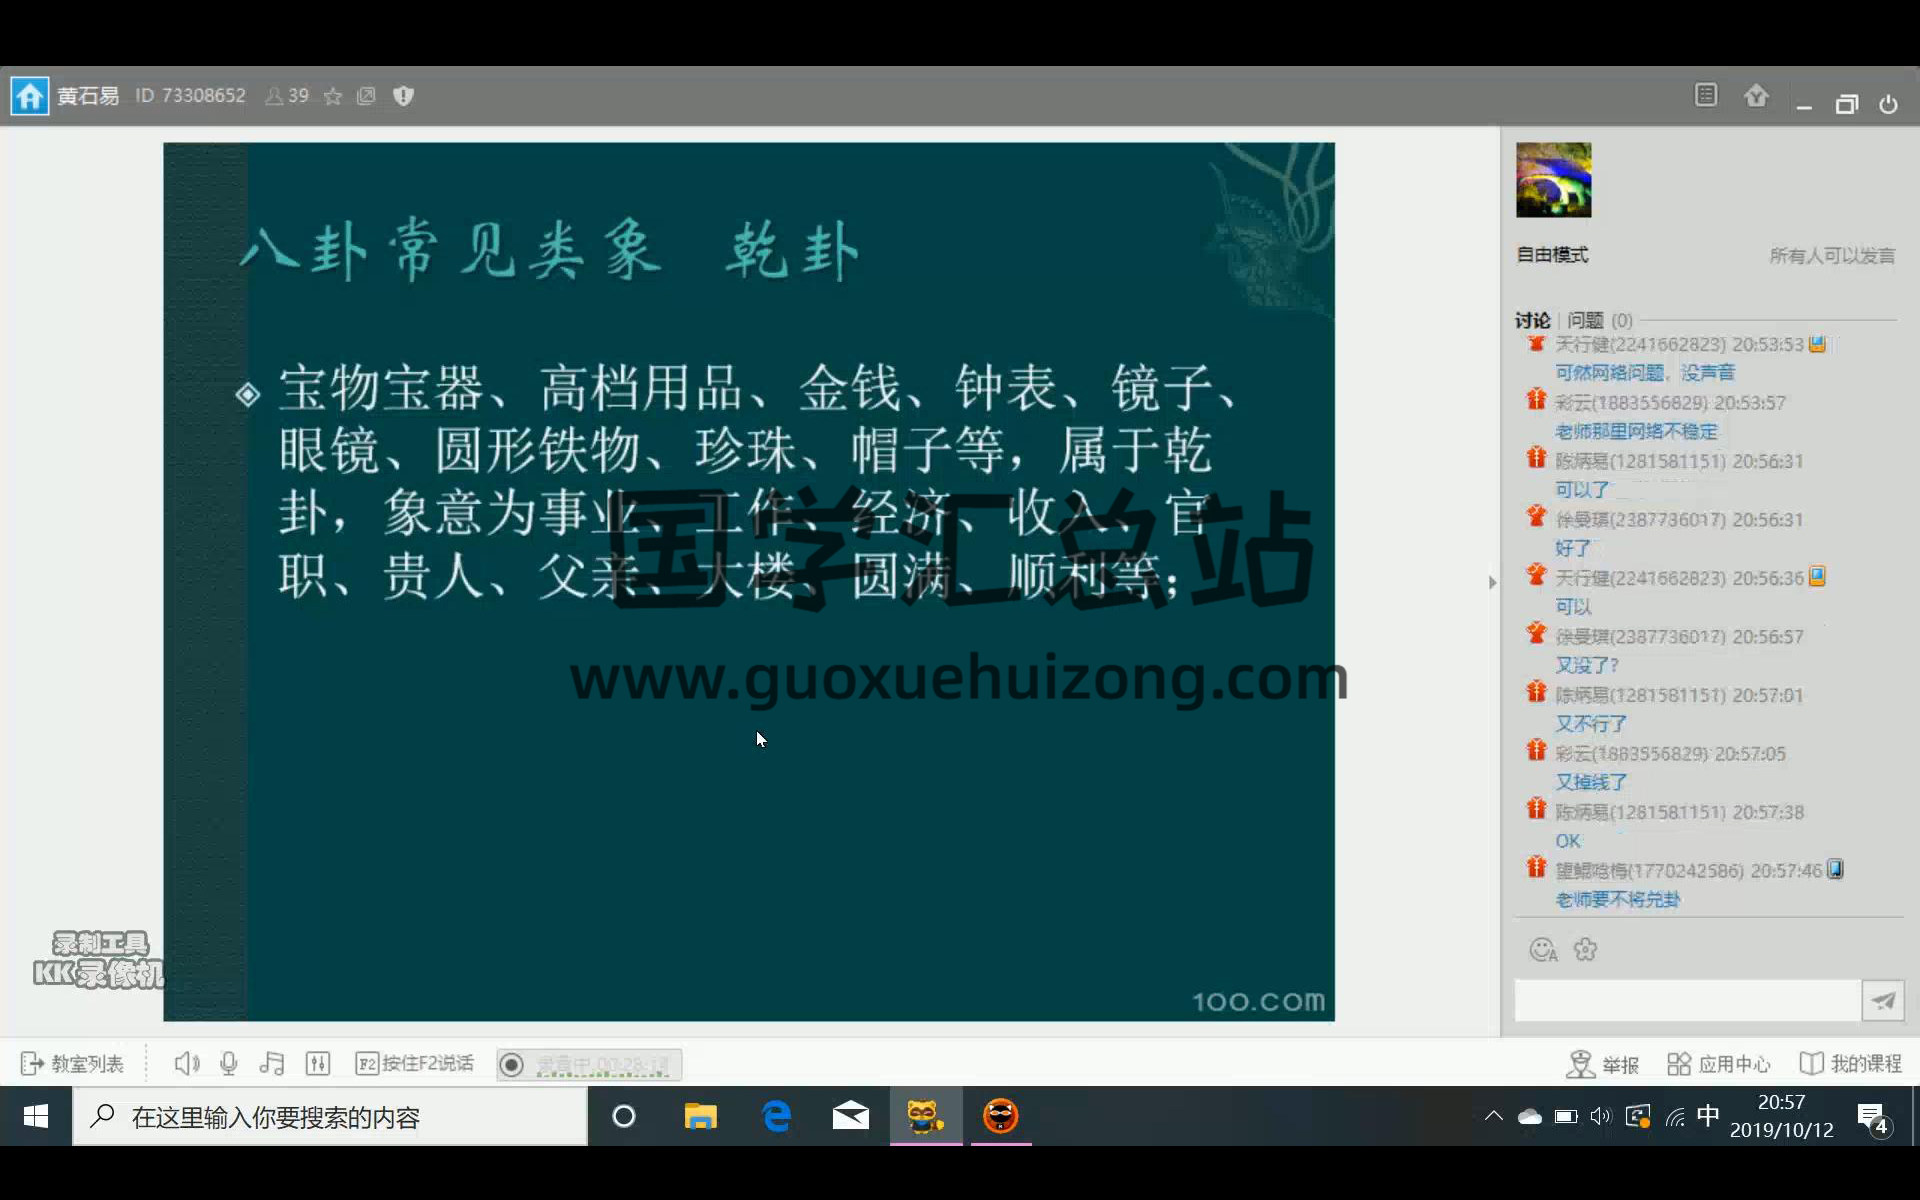Toggle the recording 录音中 button
The width and height of the screenshot is (1920, 1200).
(x=589, y=1064)
